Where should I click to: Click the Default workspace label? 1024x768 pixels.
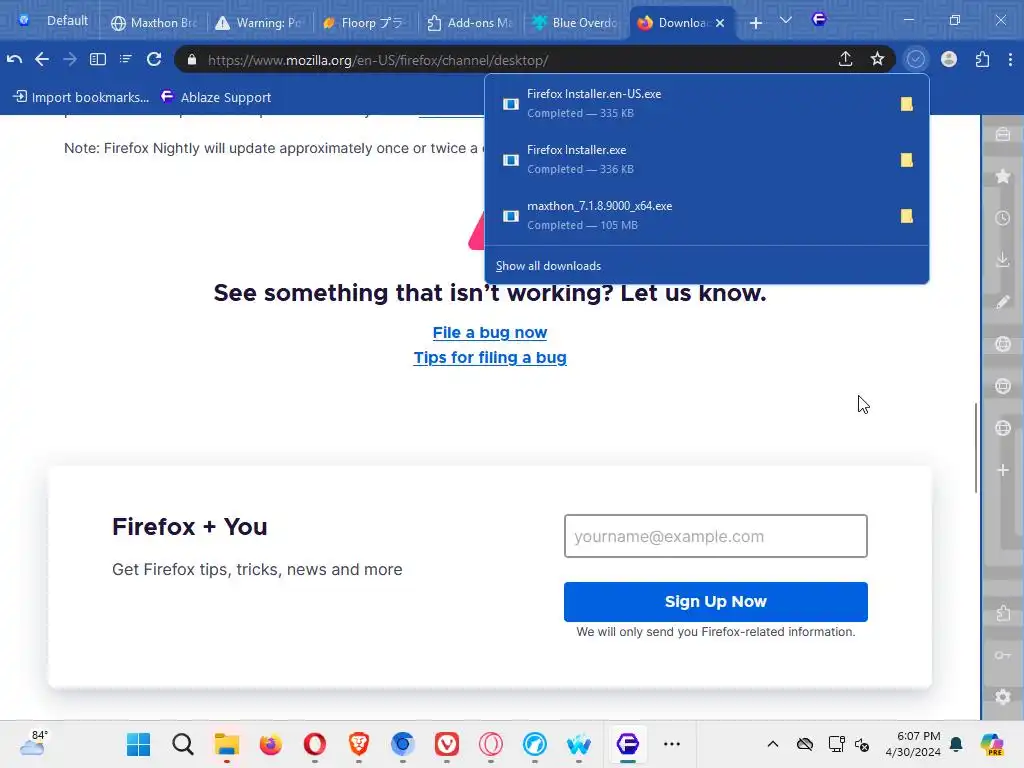pos(67,21)
